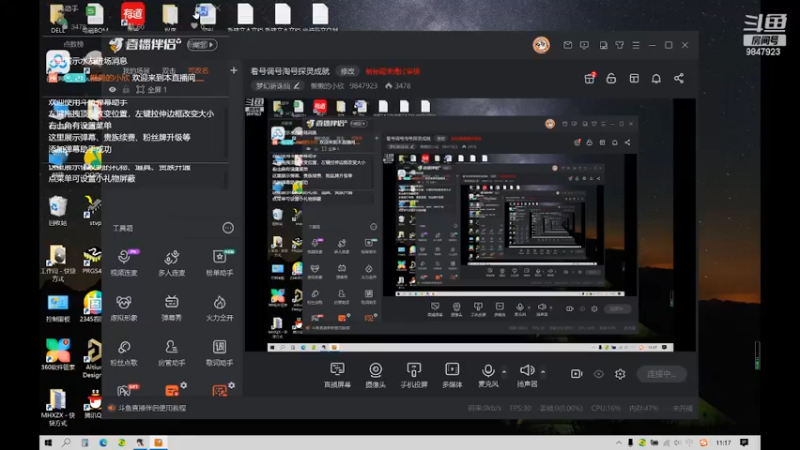This screenshot has height=450, width=800.
Task: Toggle the orange danmaku widget icon
Action: coord(172,391)
